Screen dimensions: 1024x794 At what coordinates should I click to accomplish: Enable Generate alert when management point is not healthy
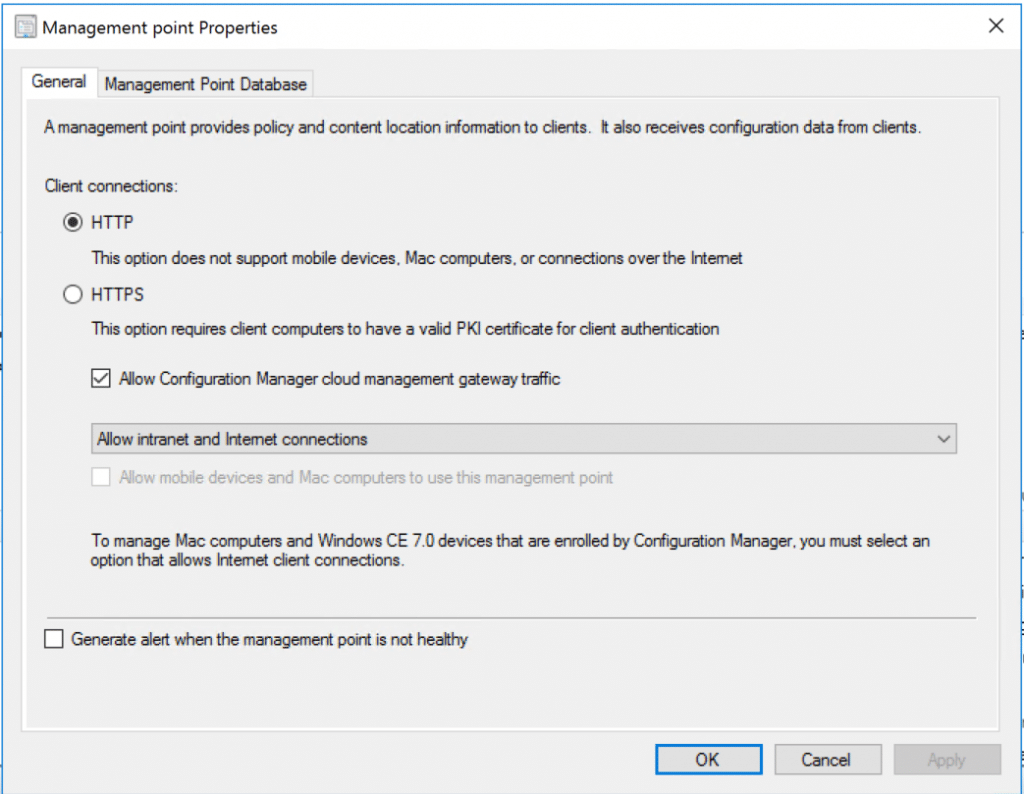point(56,637)
